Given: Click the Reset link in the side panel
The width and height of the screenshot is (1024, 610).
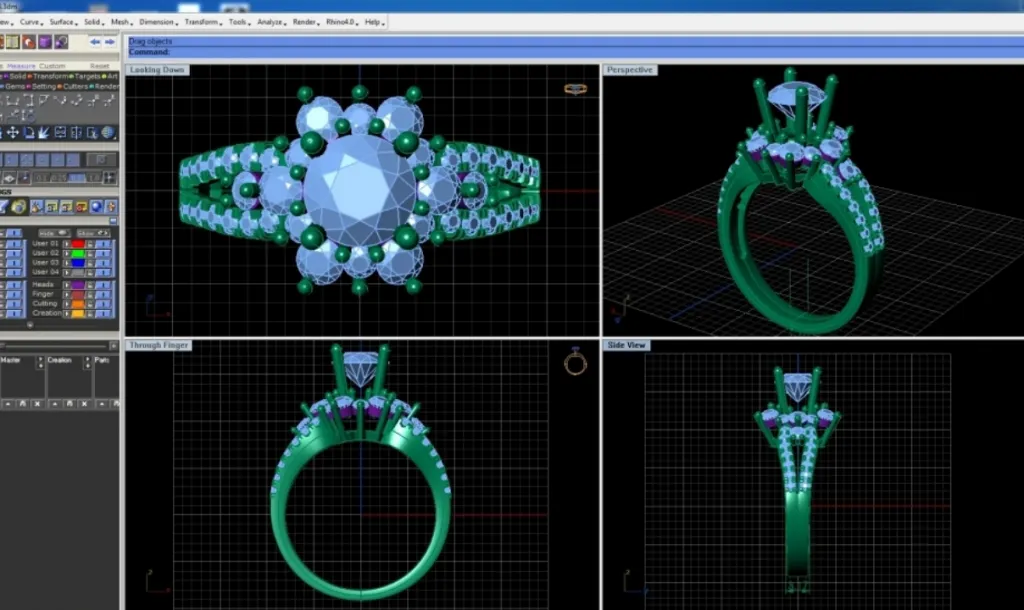Looking at the screenshot, I should 100,65.
